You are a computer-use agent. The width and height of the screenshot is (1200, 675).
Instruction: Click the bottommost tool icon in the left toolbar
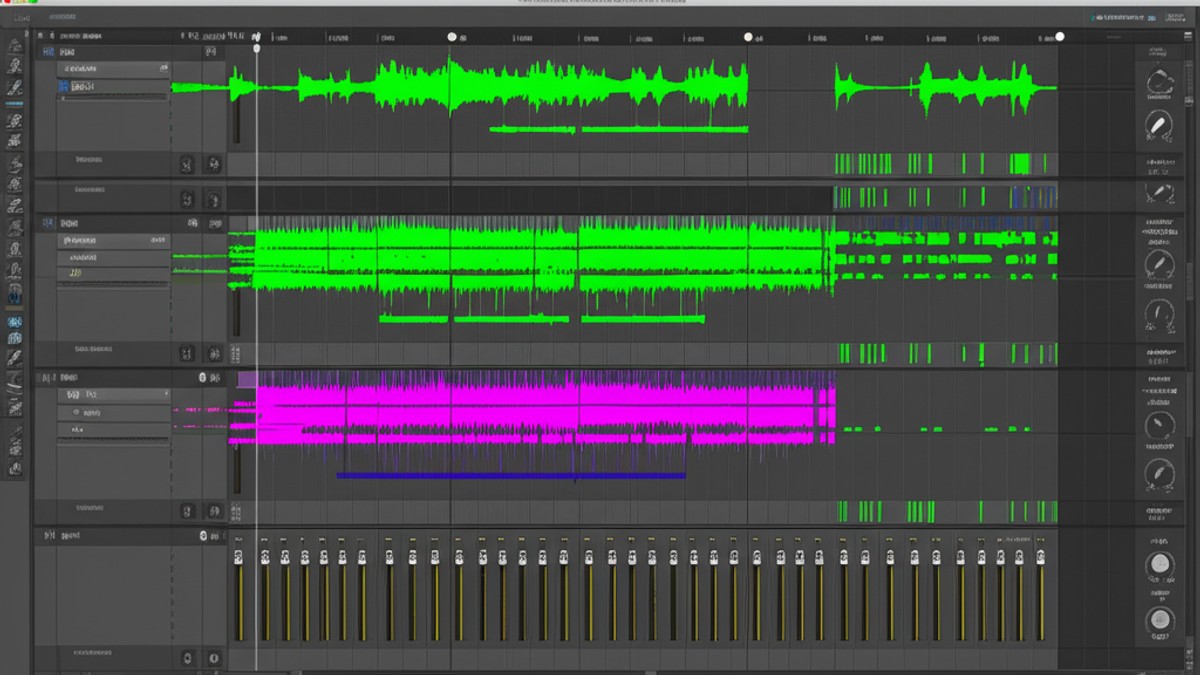coord(15,467)
